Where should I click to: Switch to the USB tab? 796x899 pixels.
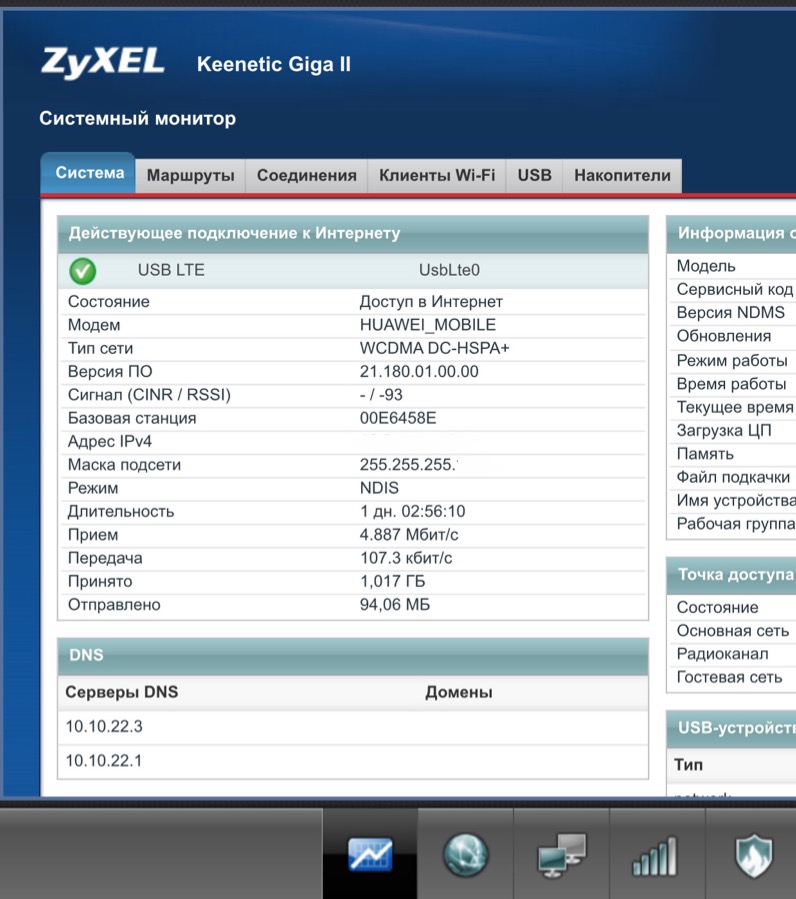click(534, 175)
